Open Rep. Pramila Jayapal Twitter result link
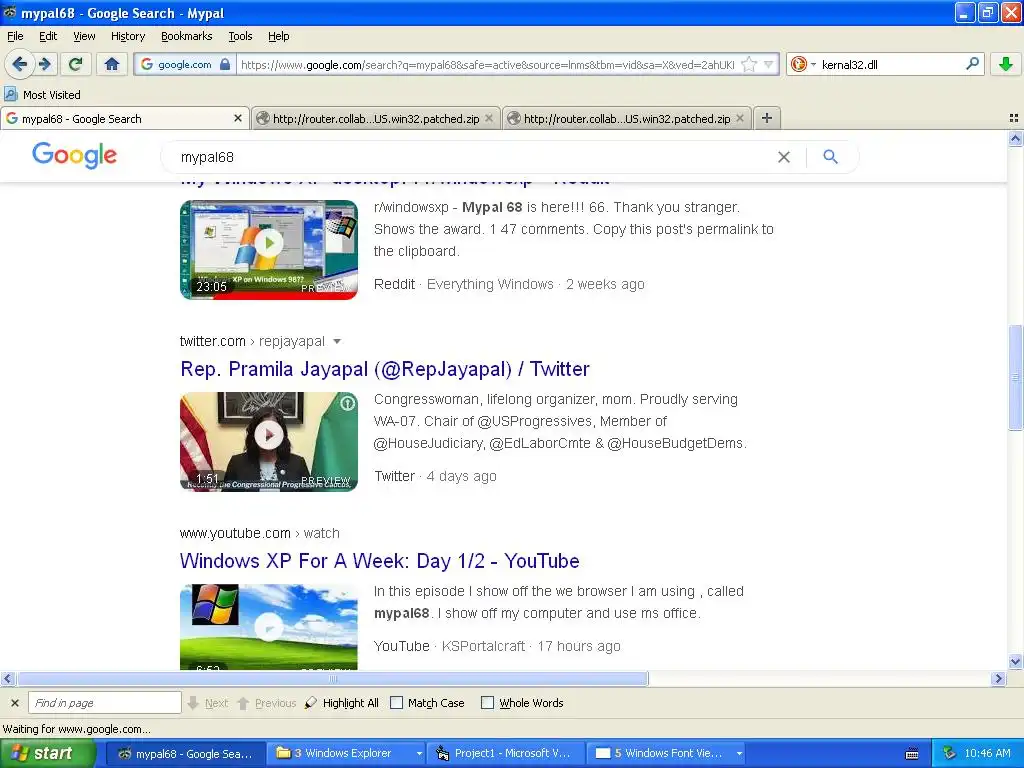The height and width of the screenshot is (768, 1024). tap(385, 369)
